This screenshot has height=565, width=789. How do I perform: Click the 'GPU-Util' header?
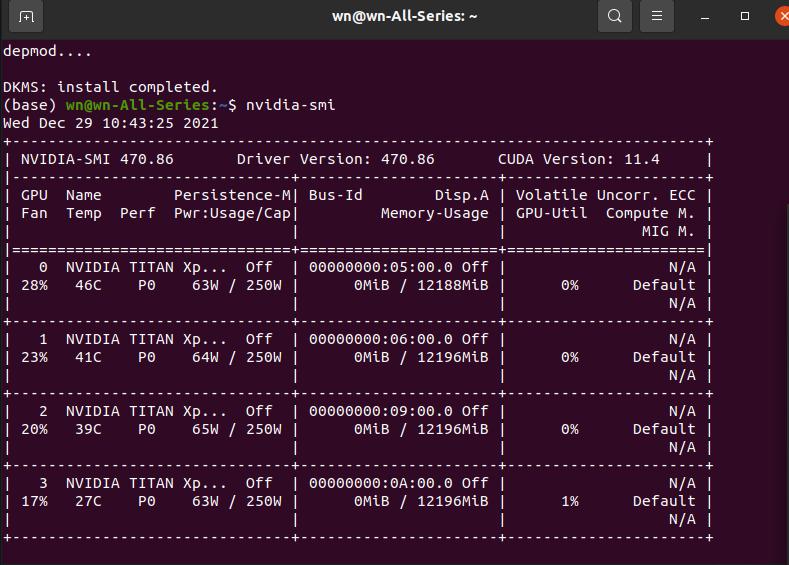coord(551,213)
